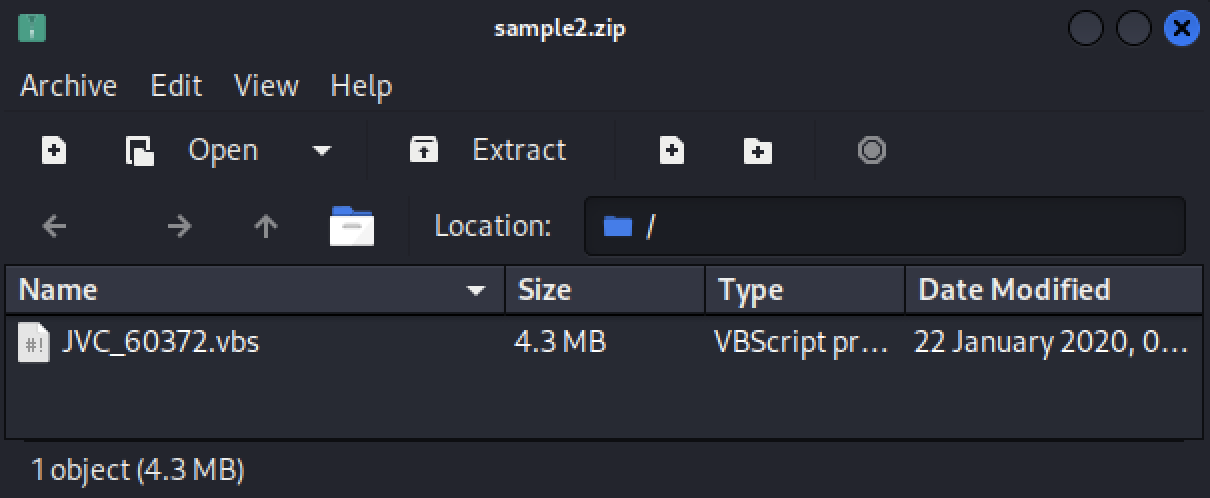
Task: Click the Location path field
Action: tap(885, 226)
